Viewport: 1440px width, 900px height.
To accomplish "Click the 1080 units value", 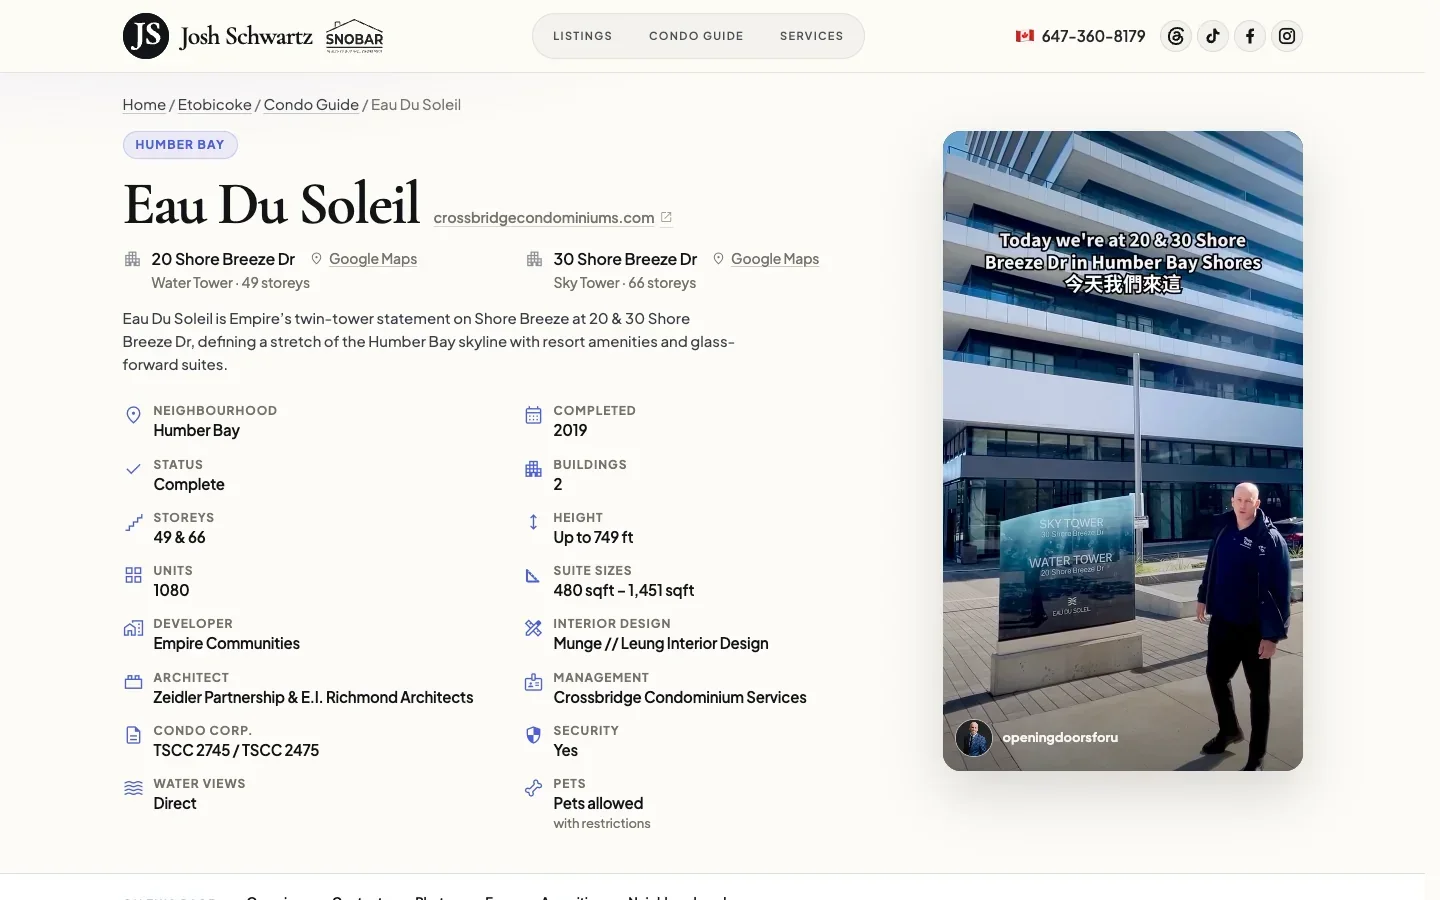I will click(x=171, y=591).
